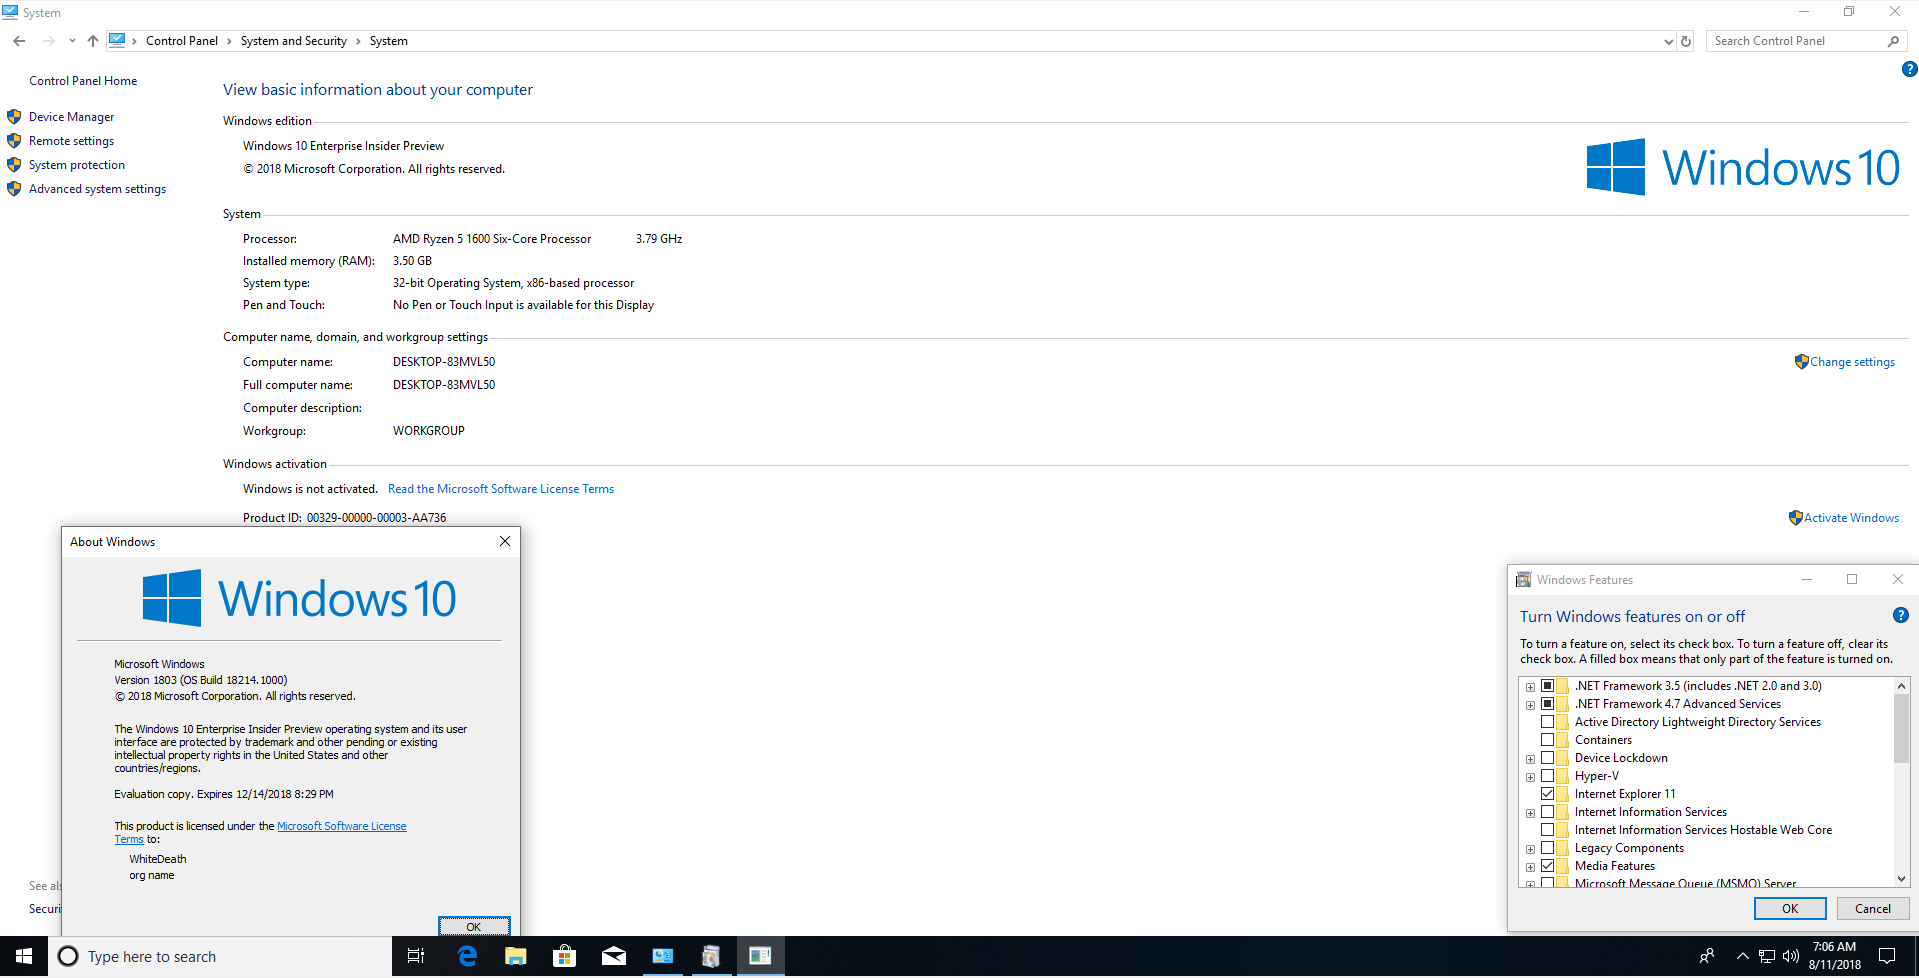Open the Windows Start menu
Screen dimensions: 1919x978
click(x=24, y=956)
